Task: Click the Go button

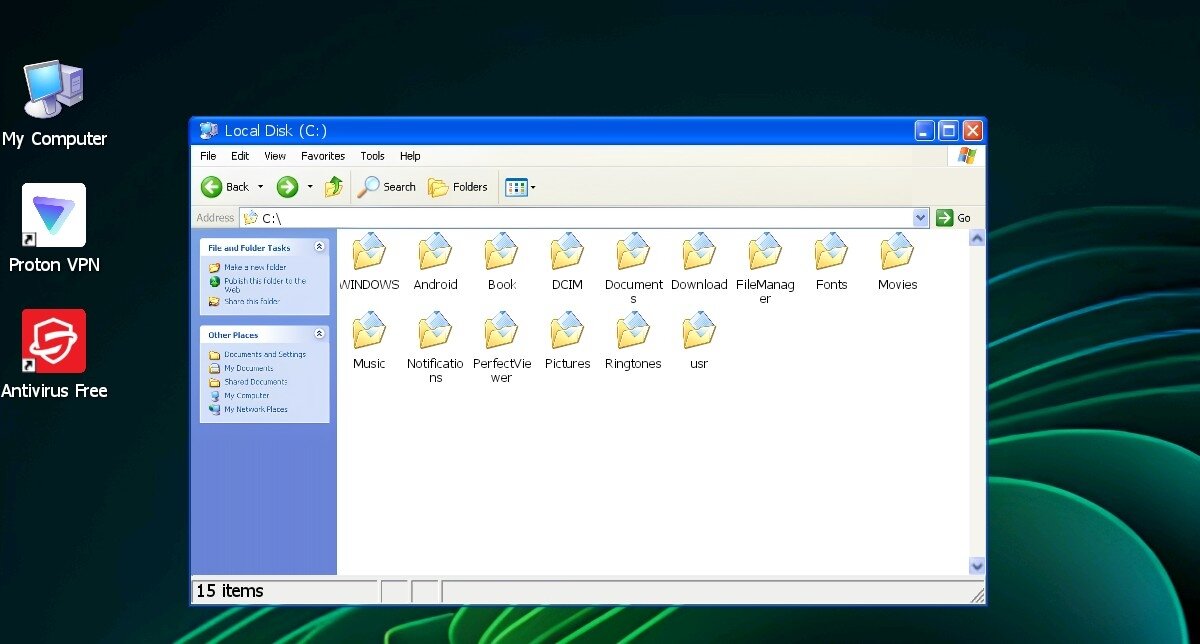Action: [x=954, y=218]
